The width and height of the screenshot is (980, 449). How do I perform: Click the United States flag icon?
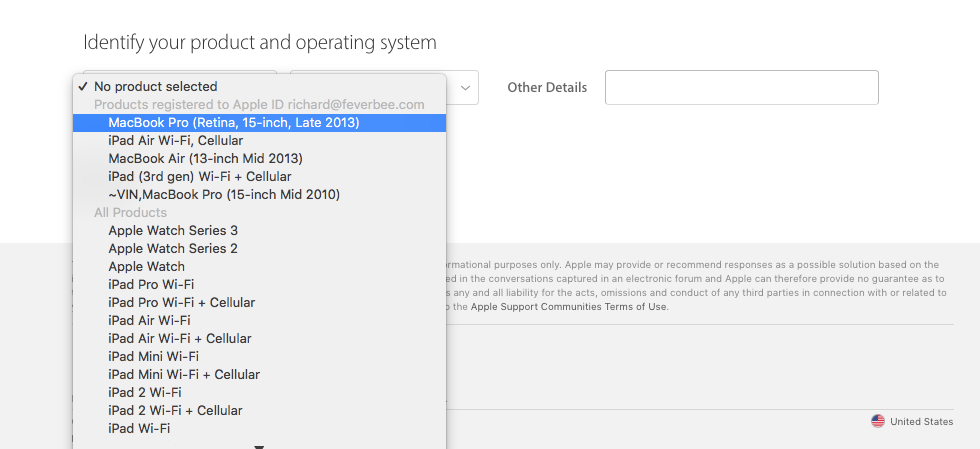point(878,421)
